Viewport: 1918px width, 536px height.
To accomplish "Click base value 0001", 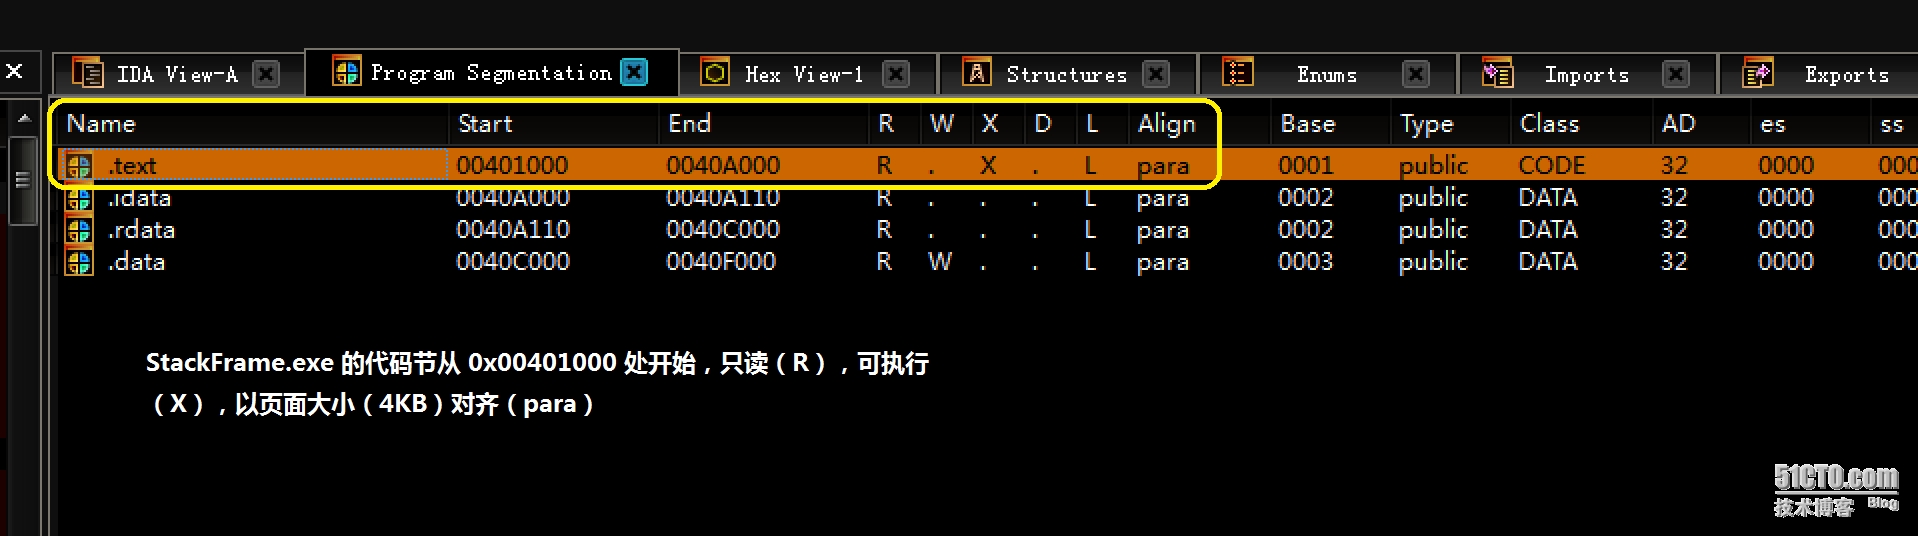I will [x=1306, y=166].
